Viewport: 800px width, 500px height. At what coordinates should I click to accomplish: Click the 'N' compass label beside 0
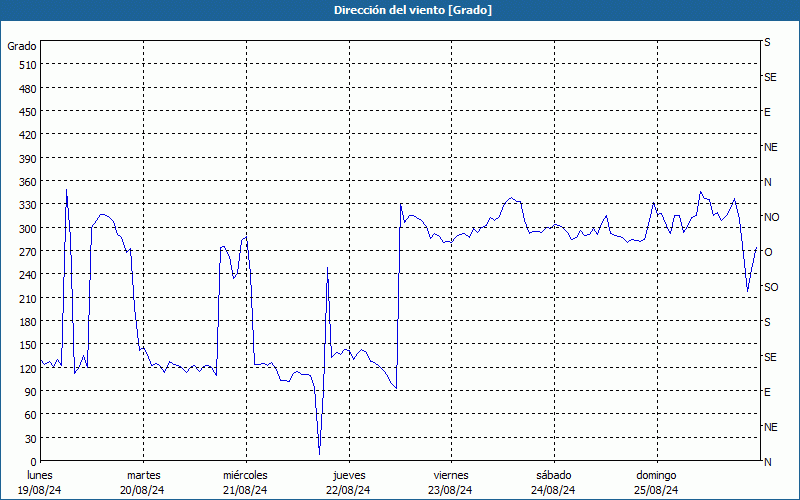(768, 462)
